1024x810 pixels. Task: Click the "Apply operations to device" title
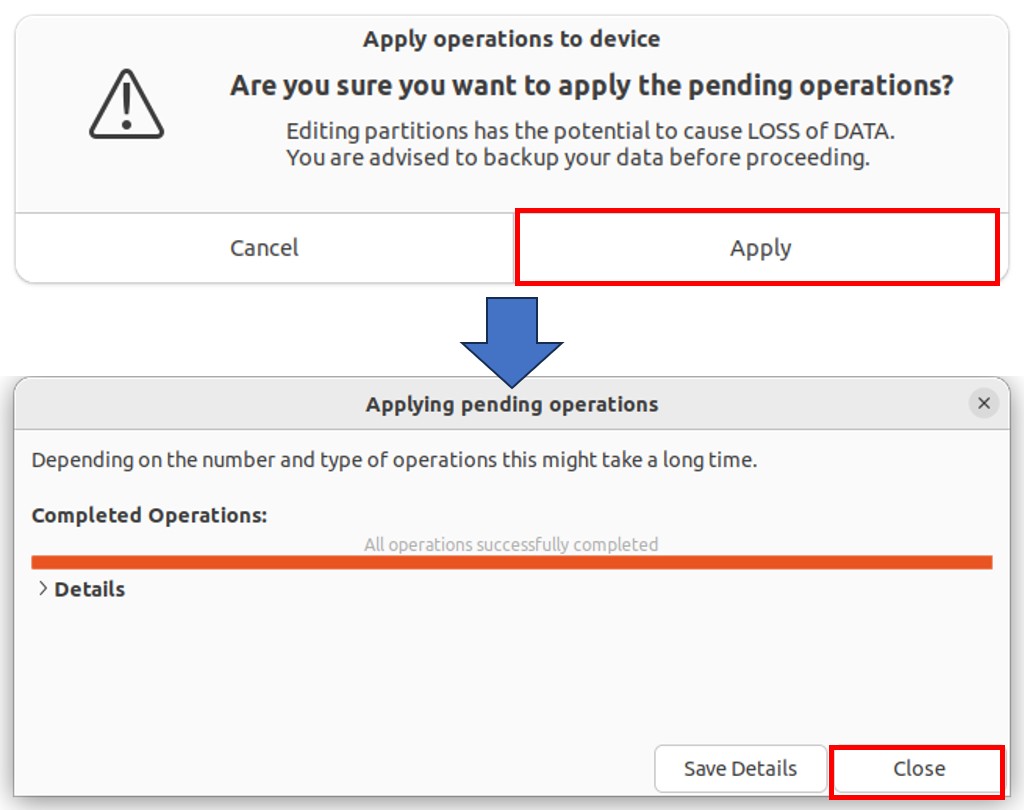tap(511, 39)
